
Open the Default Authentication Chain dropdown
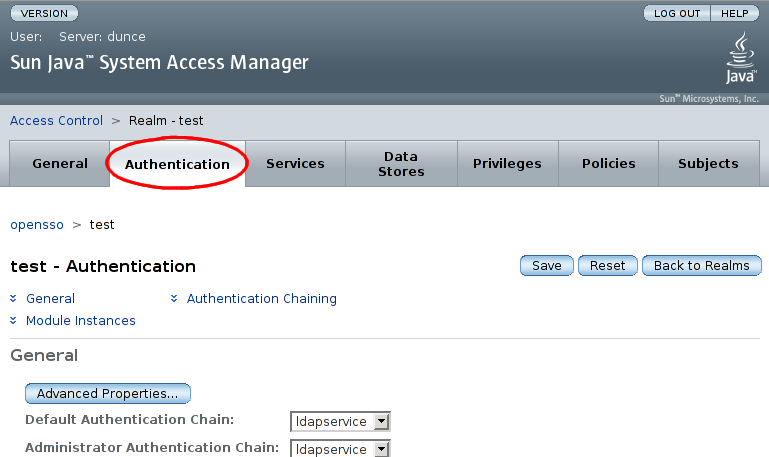coord(340,421)
